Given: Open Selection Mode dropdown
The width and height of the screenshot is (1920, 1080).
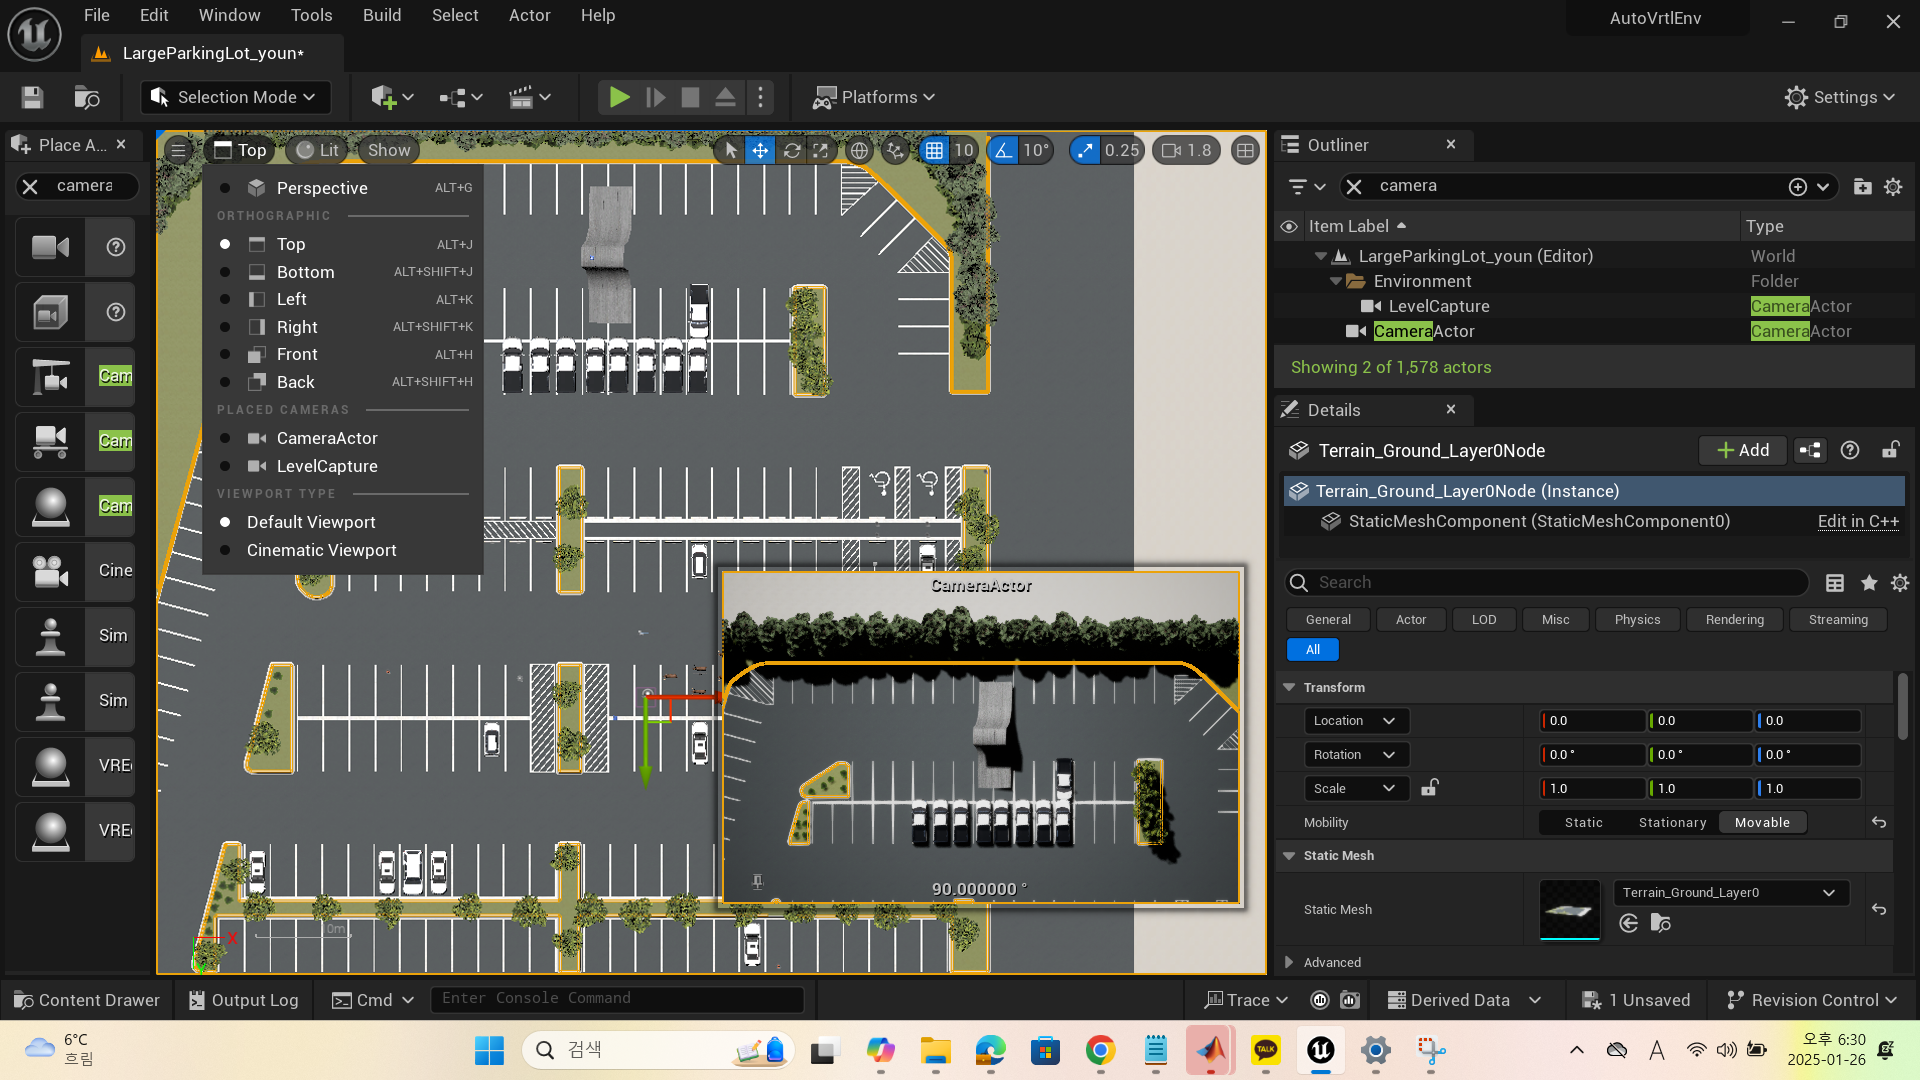Looking at the screenshot, I should (235, 97).
